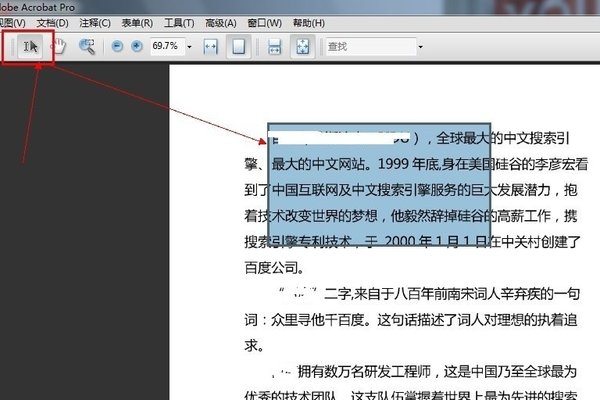Image resolution: width=600 pixels, height=400 pixels.
Task: Focus the 查找 search field
Action: coord(370,47)
